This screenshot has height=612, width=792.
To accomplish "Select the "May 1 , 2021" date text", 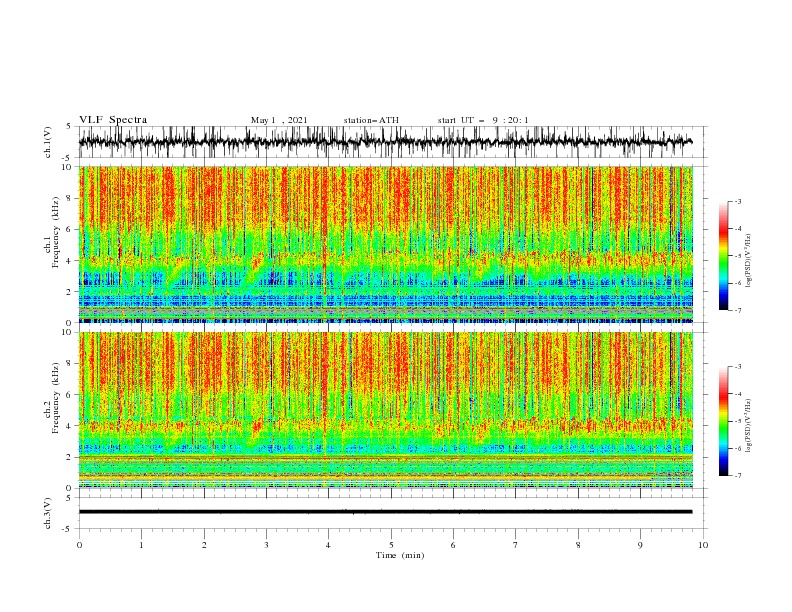I will click(x=279, y=120).
